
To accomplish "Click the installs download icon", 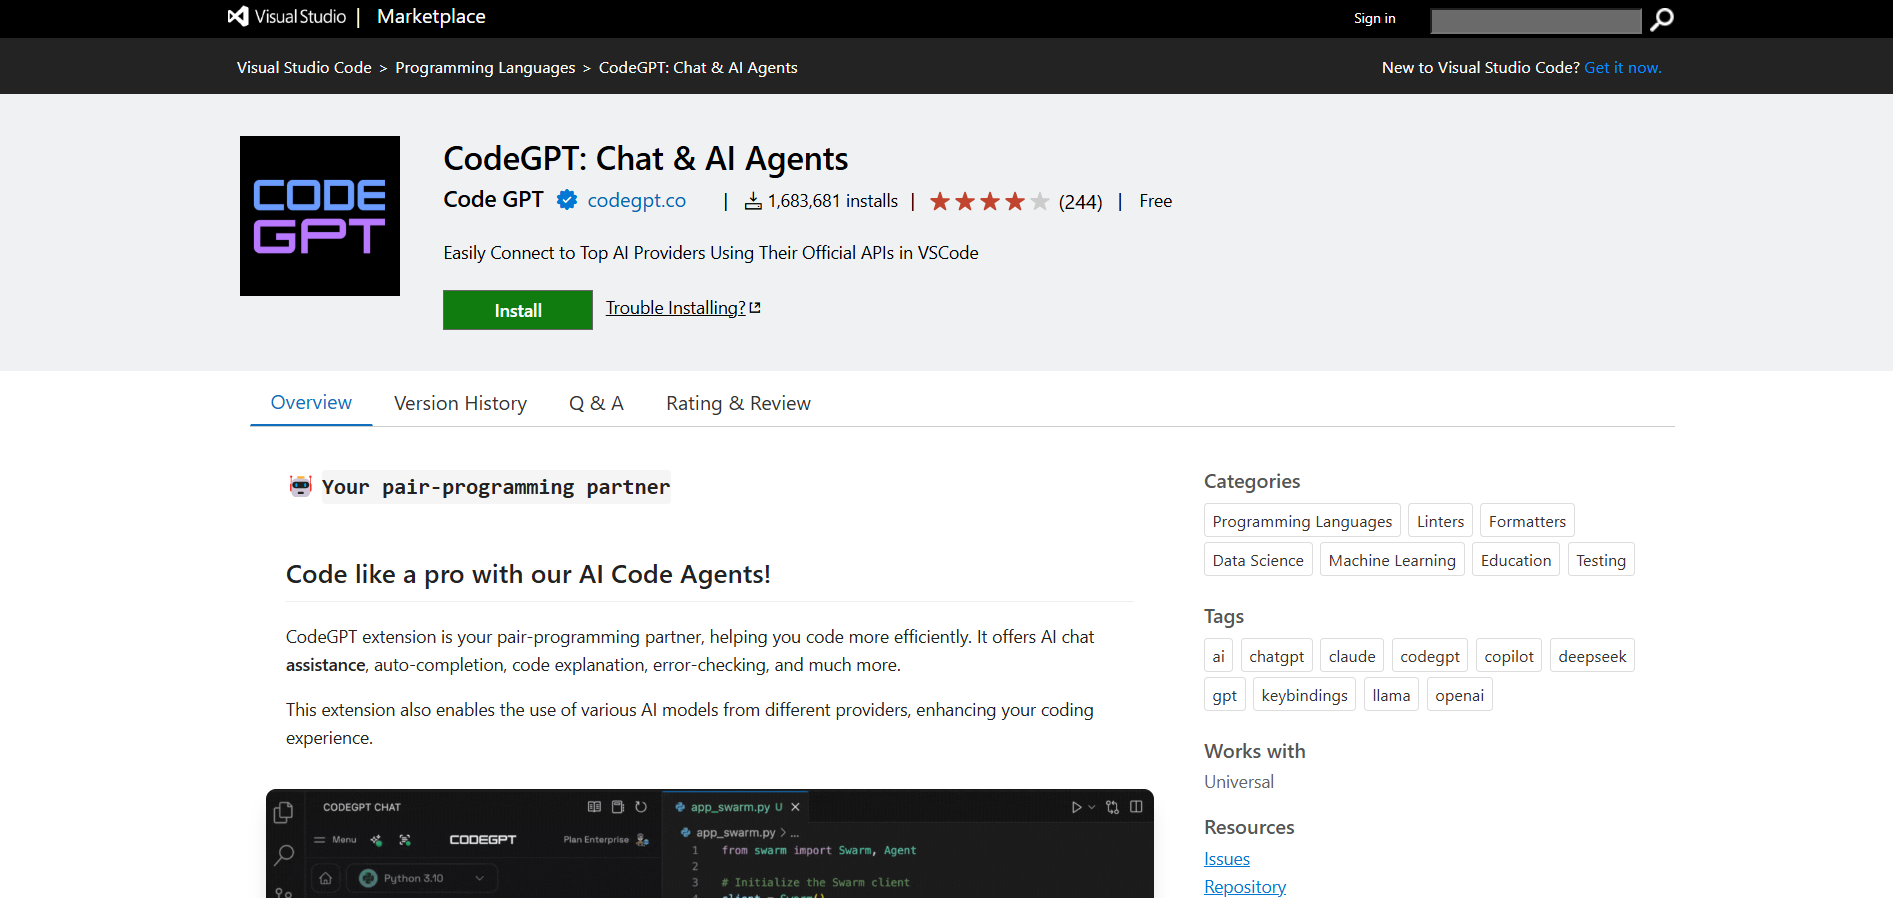I will 753,202.
